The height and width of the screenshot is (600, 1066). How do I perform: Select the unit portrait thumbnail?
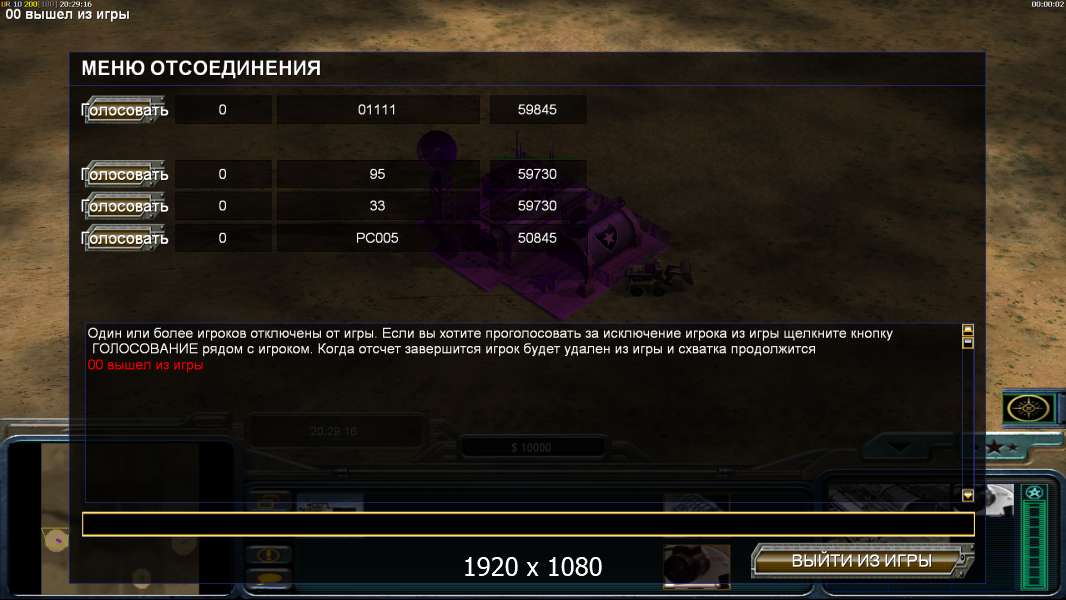pyautogui.click(x=697, y=565)
